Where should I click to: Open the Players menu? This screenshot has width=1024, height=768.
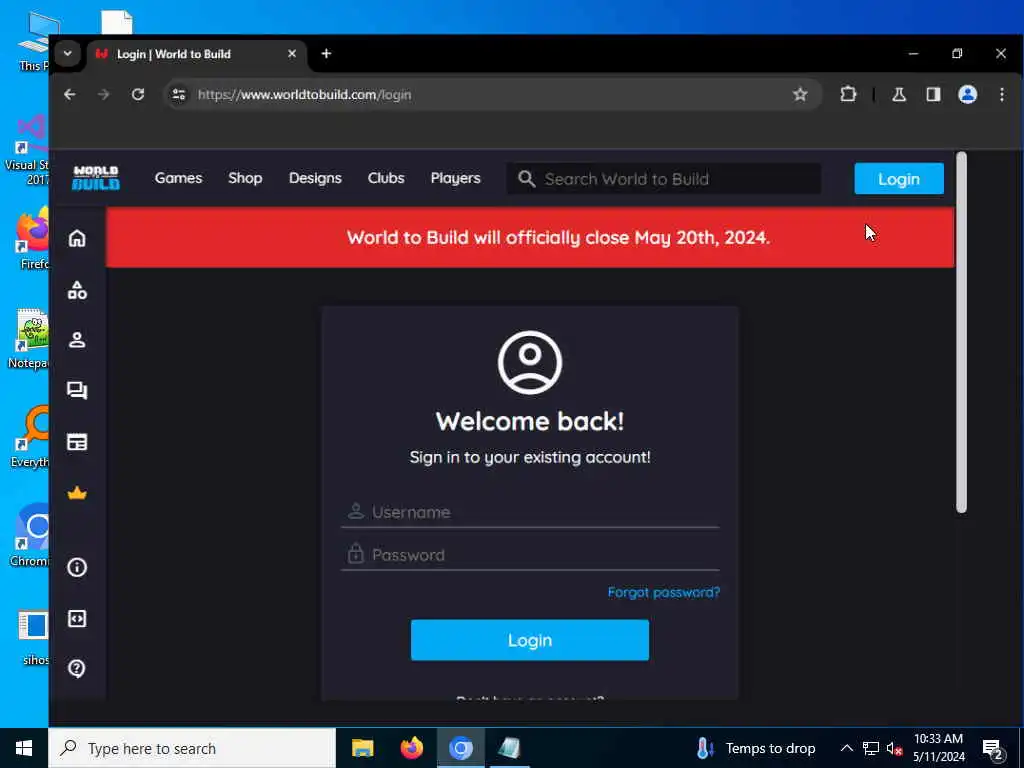(455, 178)
